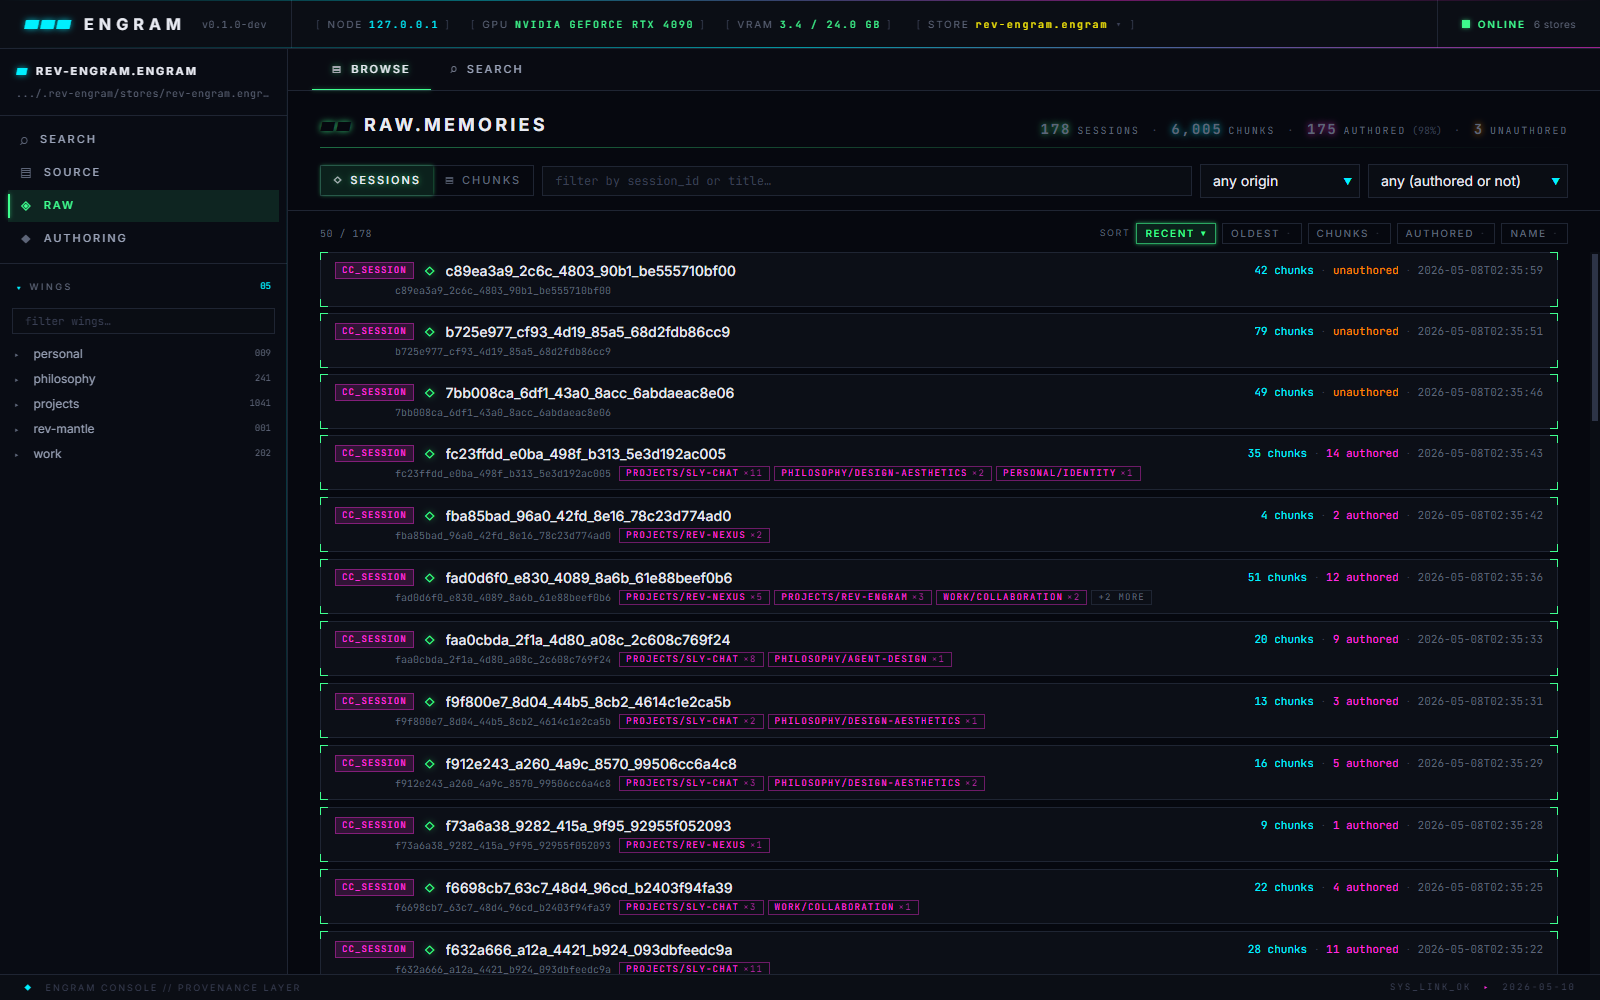This screenshot has height=1000, width=1600.
Task: Go to Authoring in sidebar
Action: [x=143, y=239]
